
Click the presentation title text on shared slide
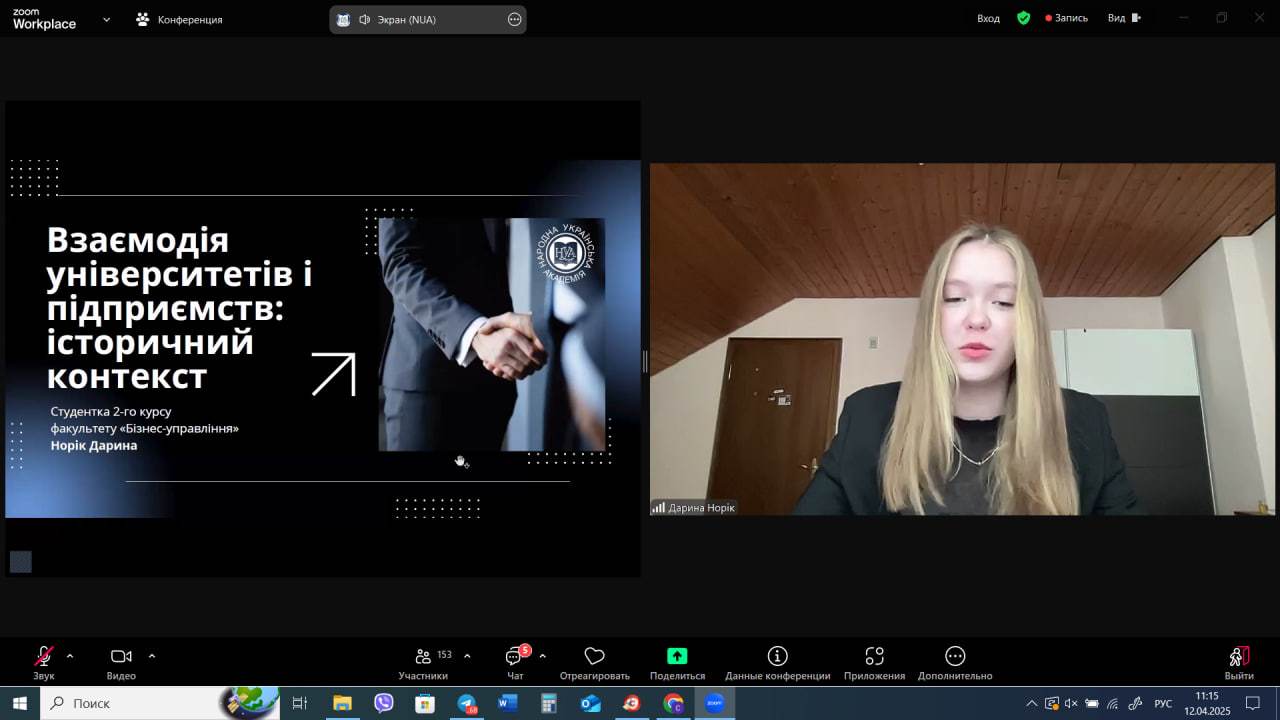180,308
